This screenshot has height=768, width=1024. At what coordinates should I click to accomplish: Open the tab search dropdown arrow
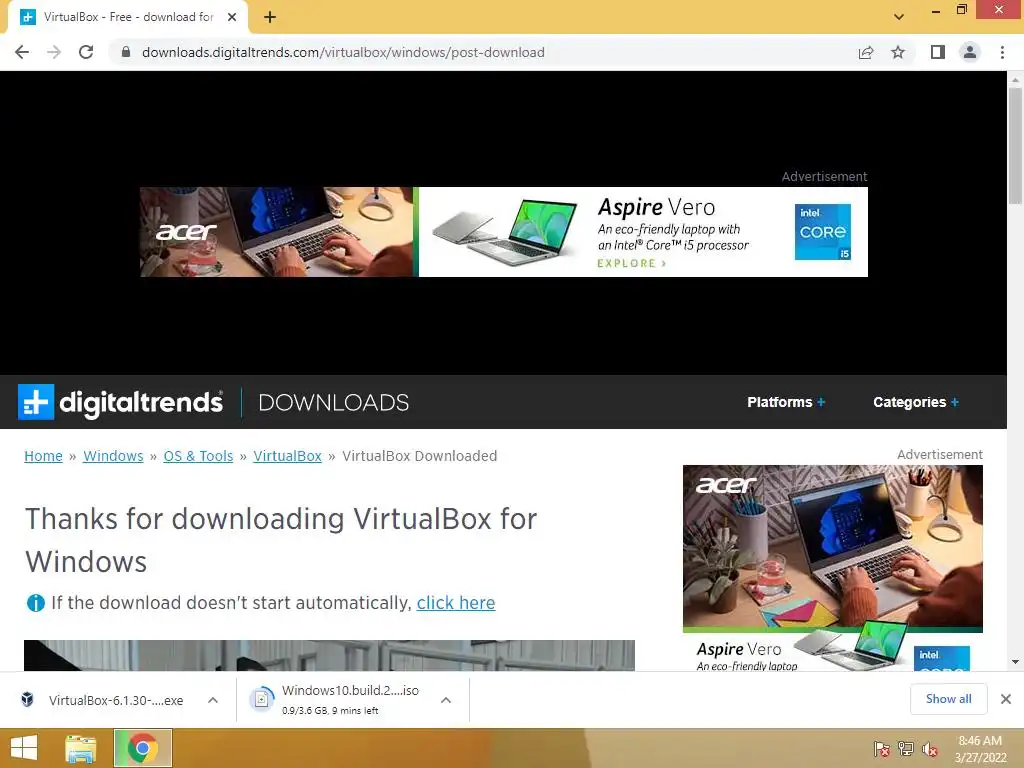(899, 17)
